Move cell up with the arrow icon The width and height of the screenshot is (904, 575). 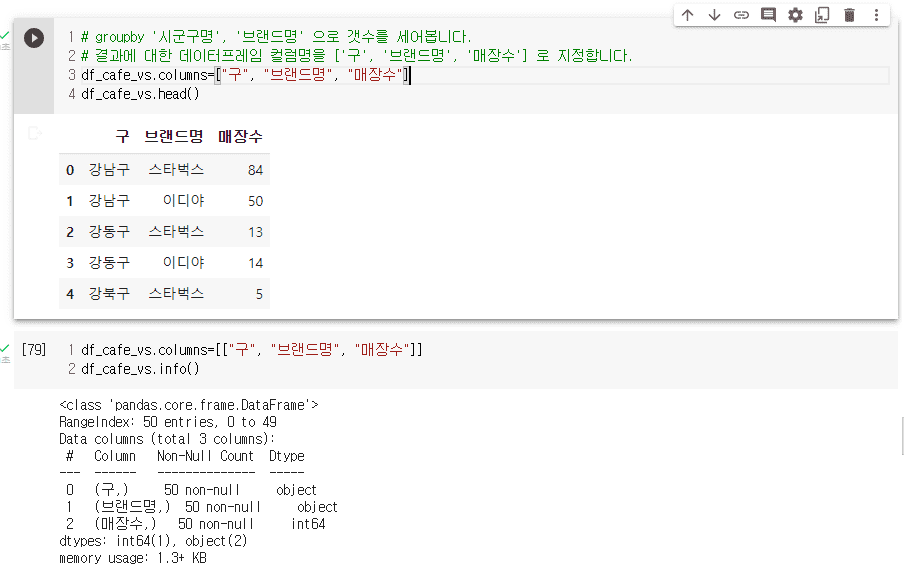click(x=687, y=15)
